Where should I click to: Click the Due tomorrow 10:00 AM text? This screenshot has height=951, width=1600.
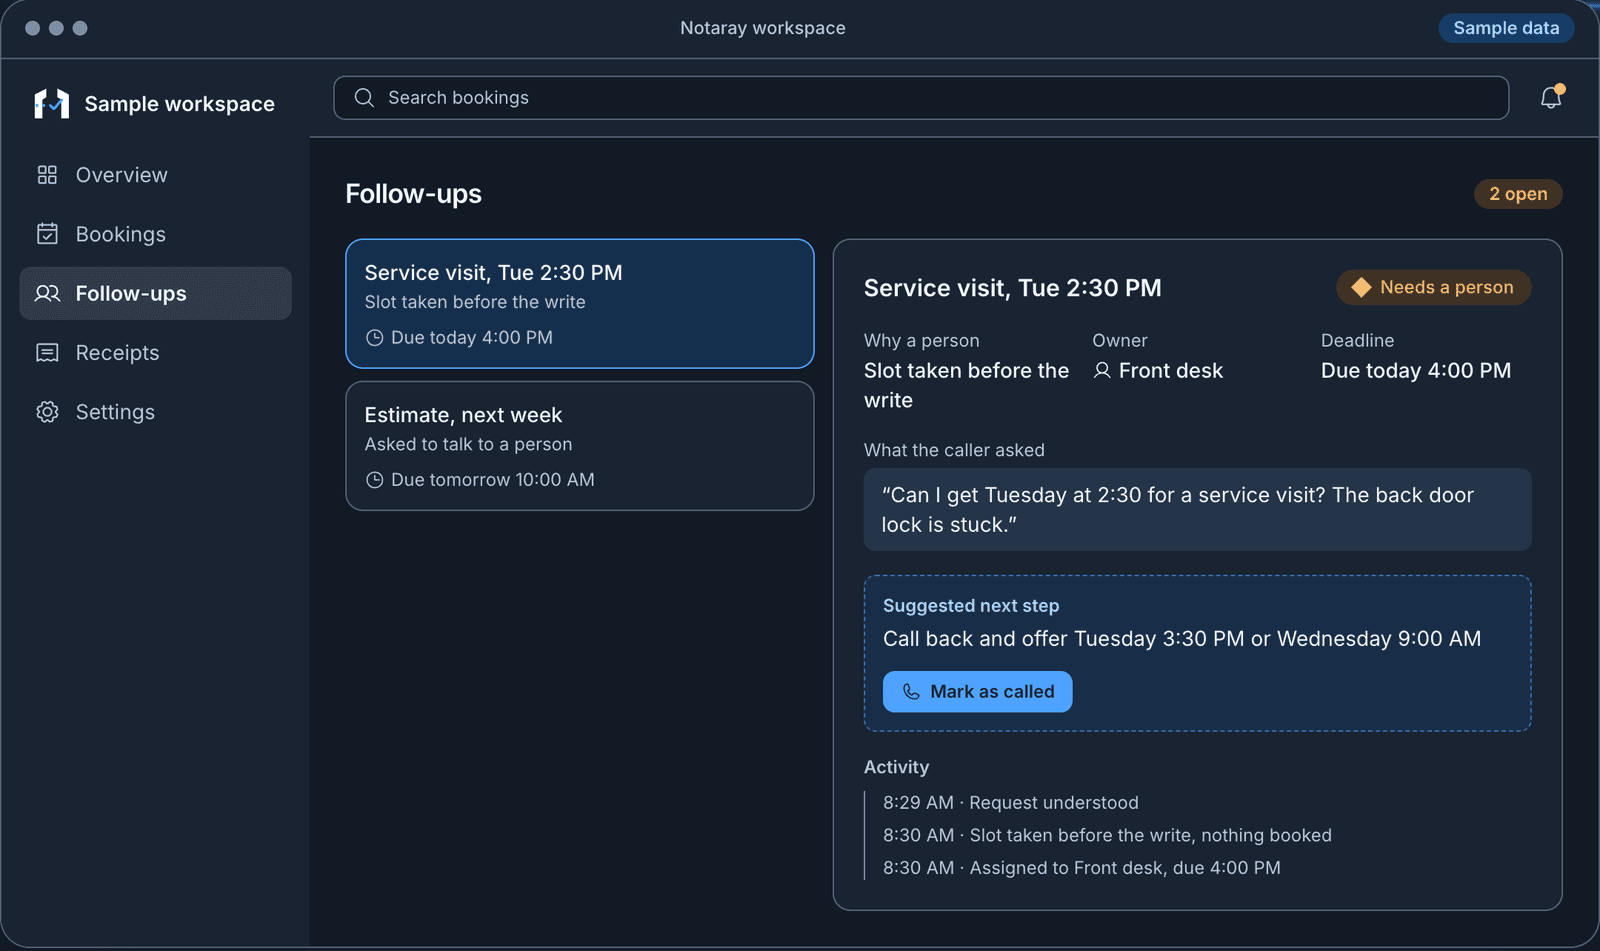[x=493, y=480]
